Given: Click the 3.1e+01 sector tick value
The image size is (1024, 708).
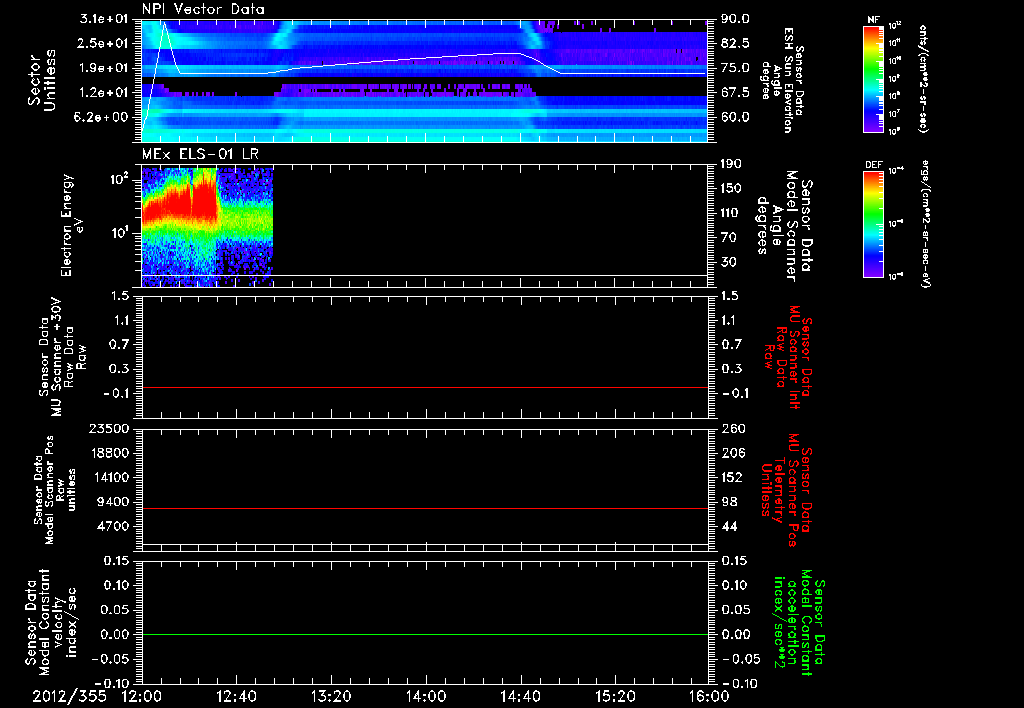Looking at the screenshot, I should pos(106,19).
